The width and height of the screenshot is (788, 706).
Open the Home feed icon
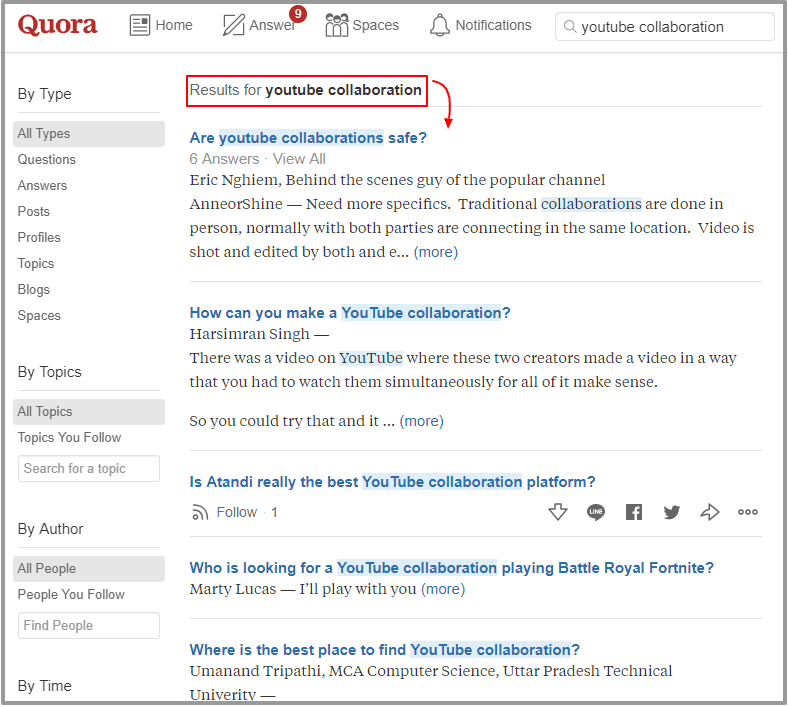click(140, 25)
